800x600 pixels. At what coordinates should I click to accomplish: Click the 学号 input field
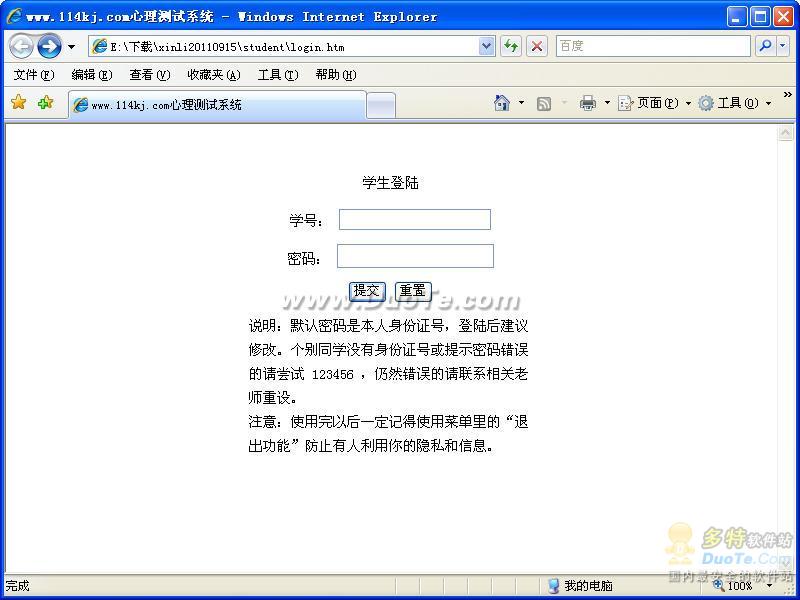(415, 219)
